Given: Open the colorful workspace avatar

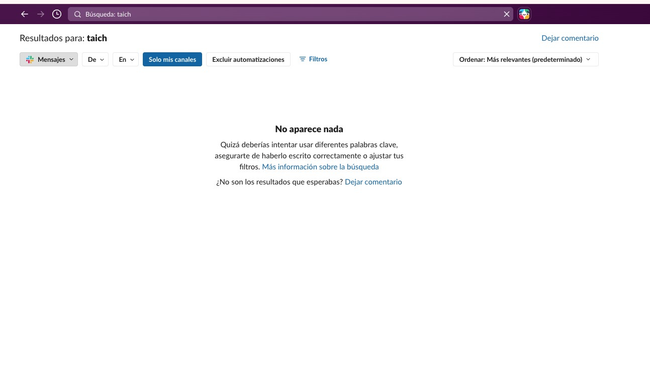Looking at the screenshot, I should [x=524, y=14].
